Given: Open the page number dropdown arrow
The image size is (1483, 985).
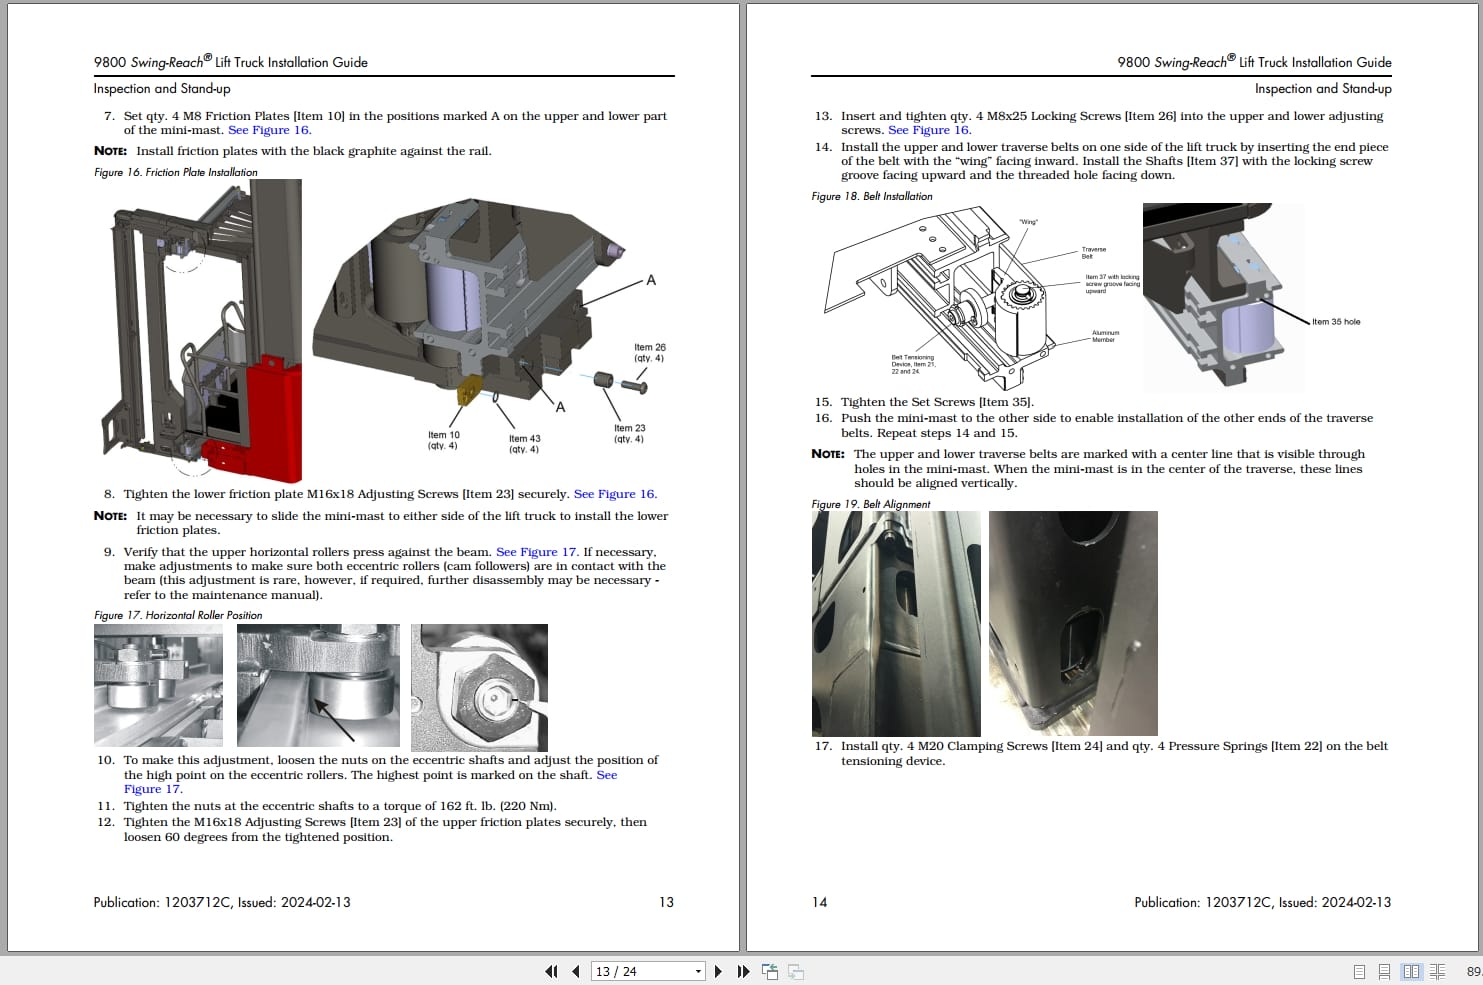Looking at the screenshot, I should coord(698,971).
